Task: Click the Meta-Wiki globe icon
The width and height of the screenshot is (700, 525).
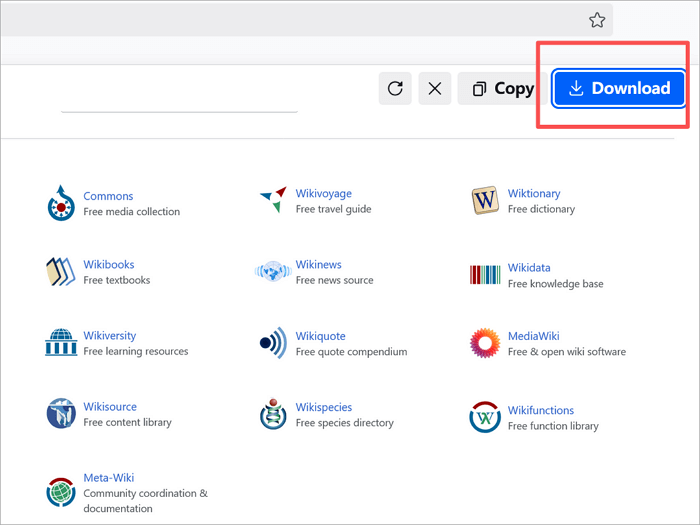Action: point(61,492)
